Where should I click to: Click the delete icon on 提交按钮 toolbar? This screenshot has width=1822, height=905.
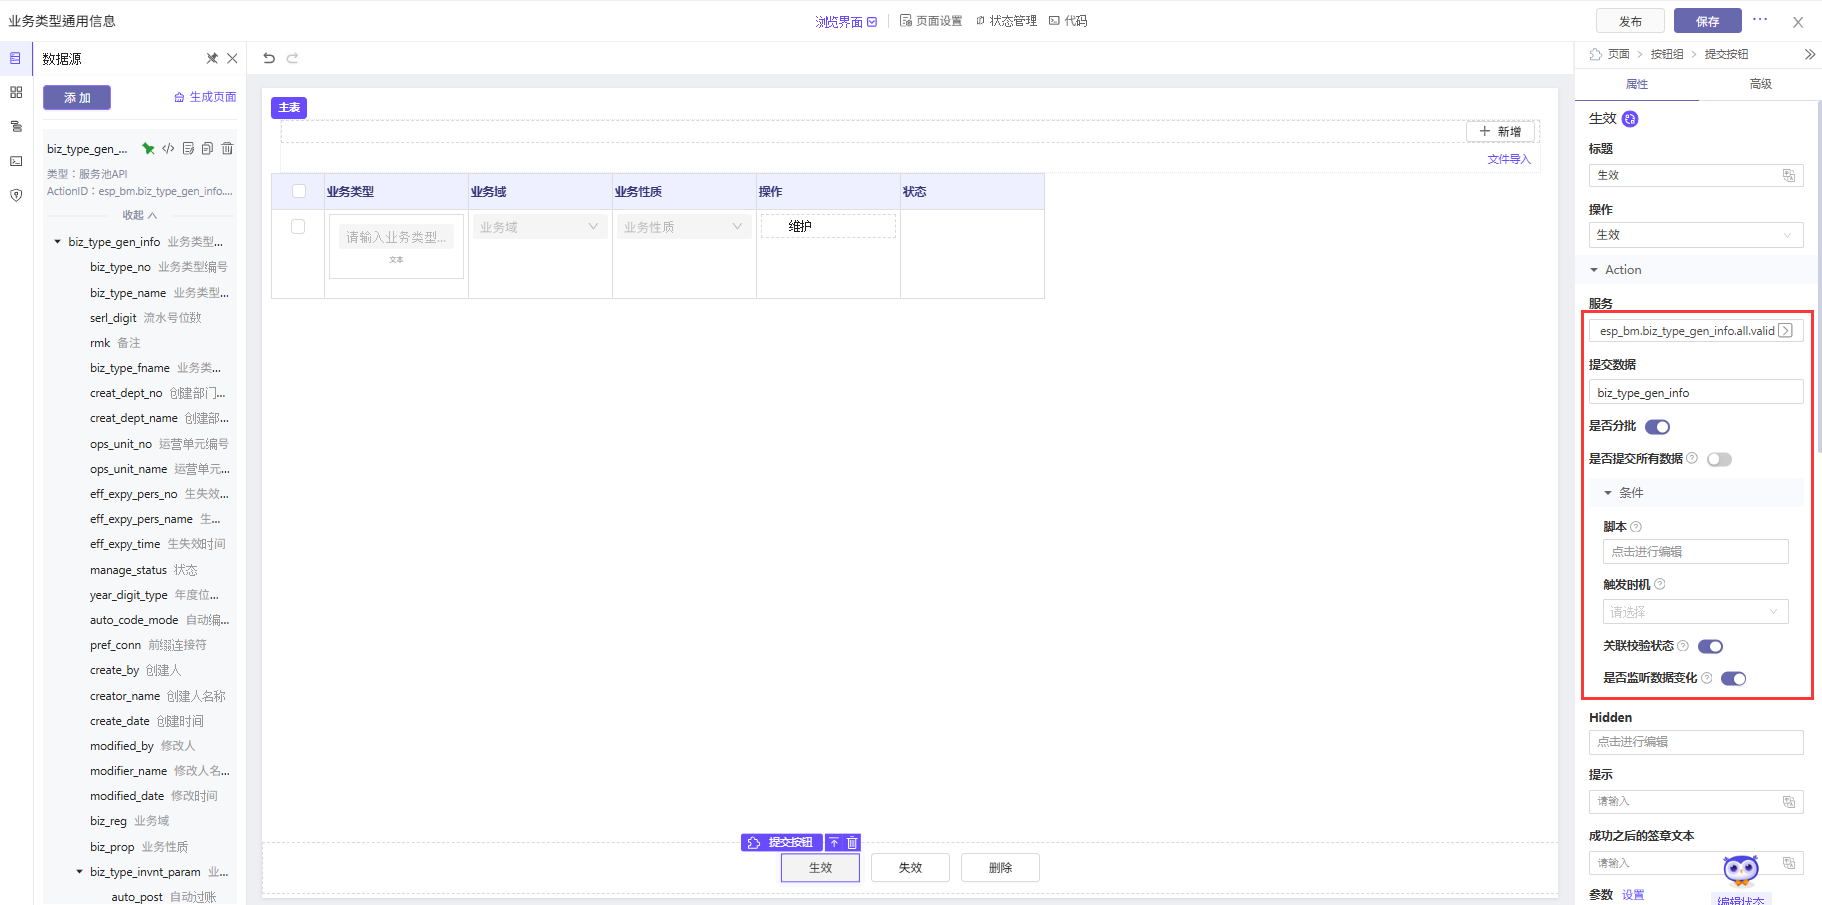click(x=852, y=843)
